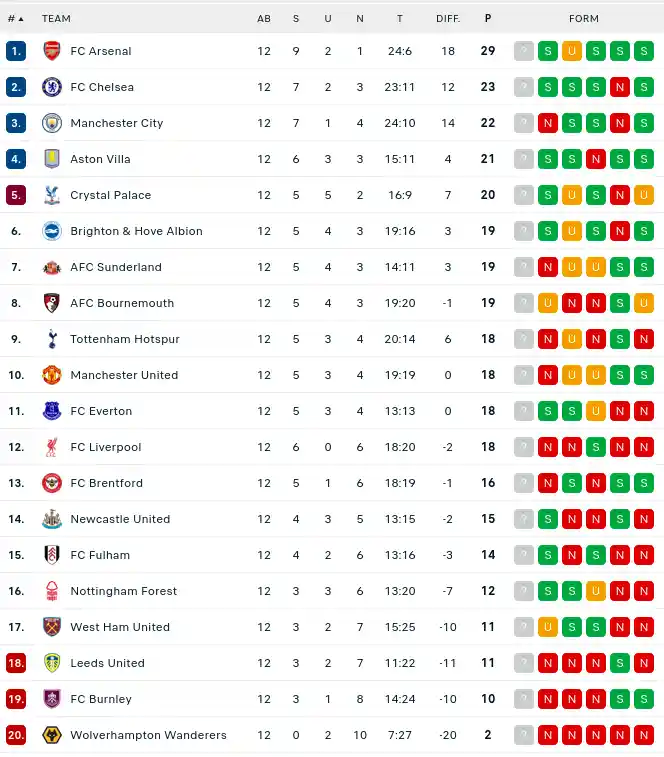Sort standings by P points column

(x=488, y=18)
